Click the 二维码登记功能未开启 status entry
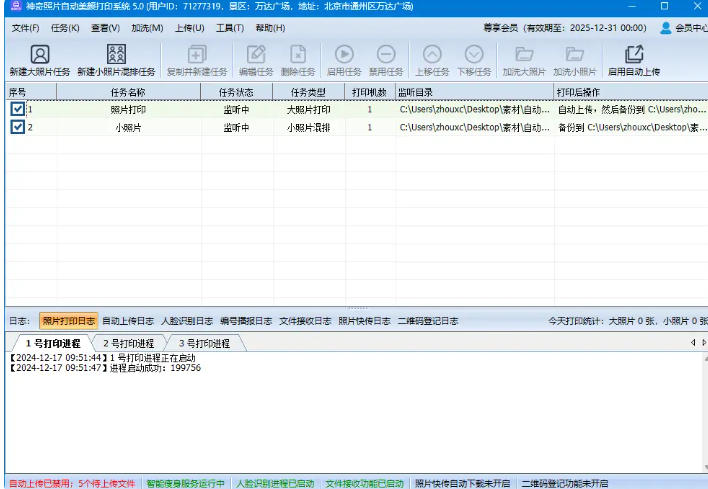The height and width of the screenshot is (489, 708). click(564, 483)
